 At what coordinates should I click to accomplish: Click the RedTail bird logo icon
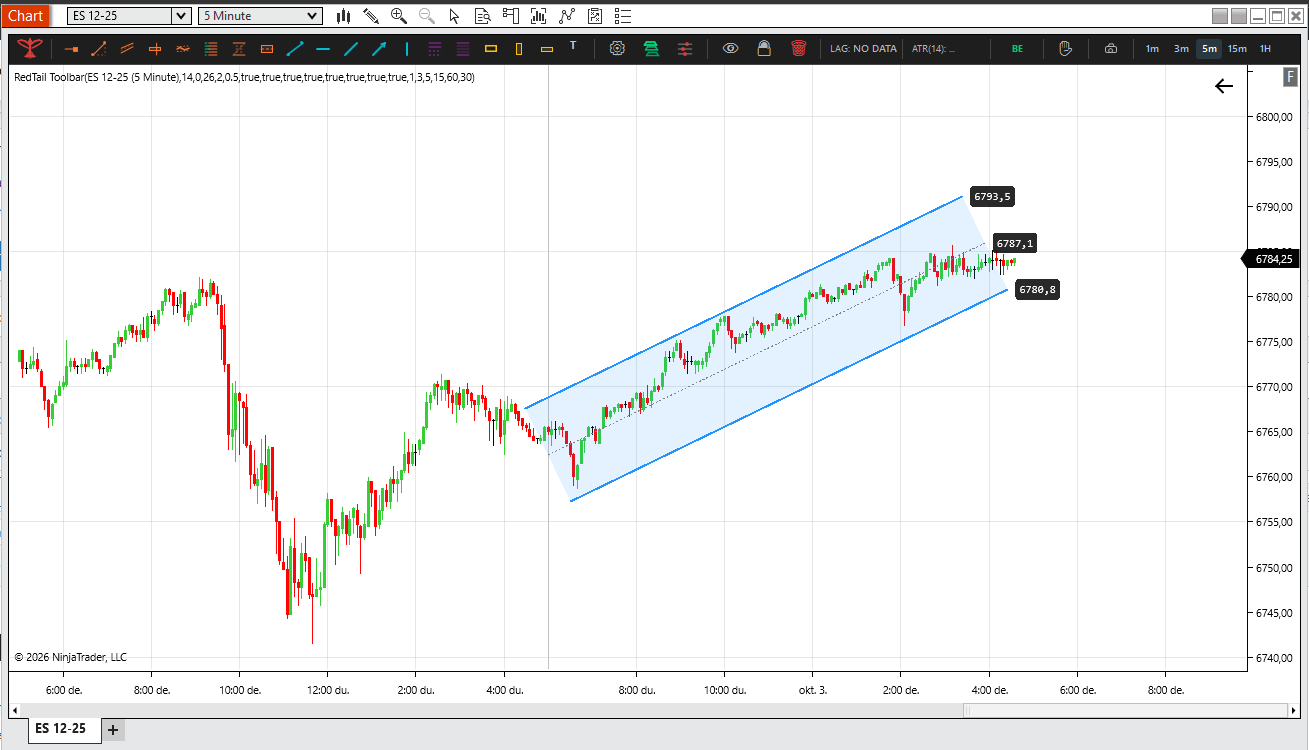tap(31, 48)
